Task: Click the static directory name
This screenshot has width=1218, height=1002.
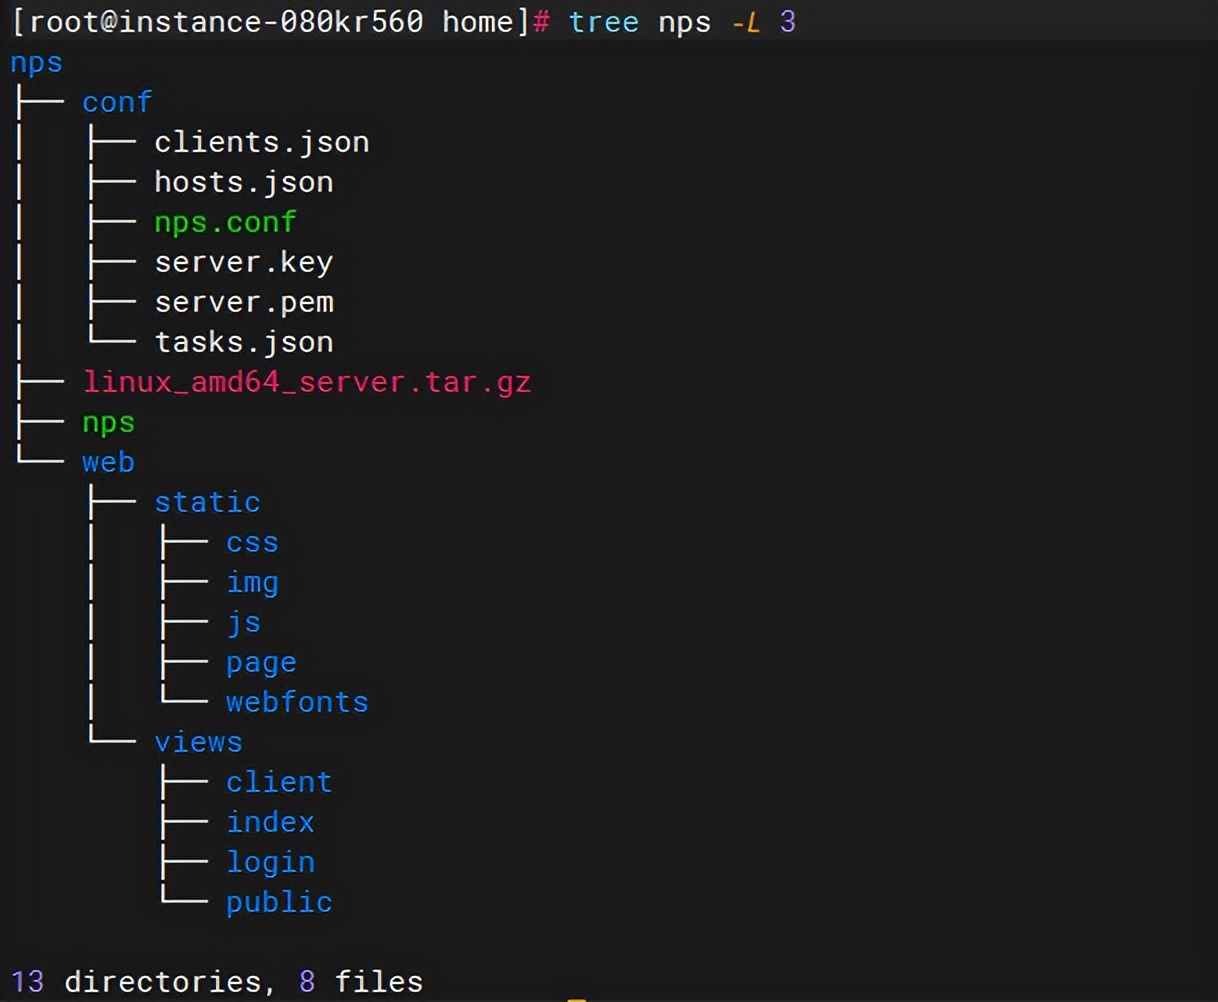Action: (x=207, y=502)
